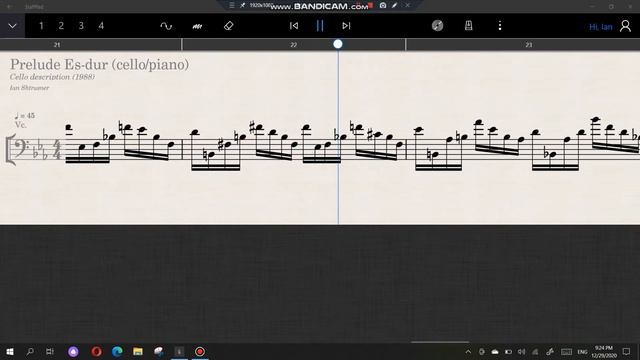
Task: Open the clock showing 9:24 PM
Action: tap(604, 352)
